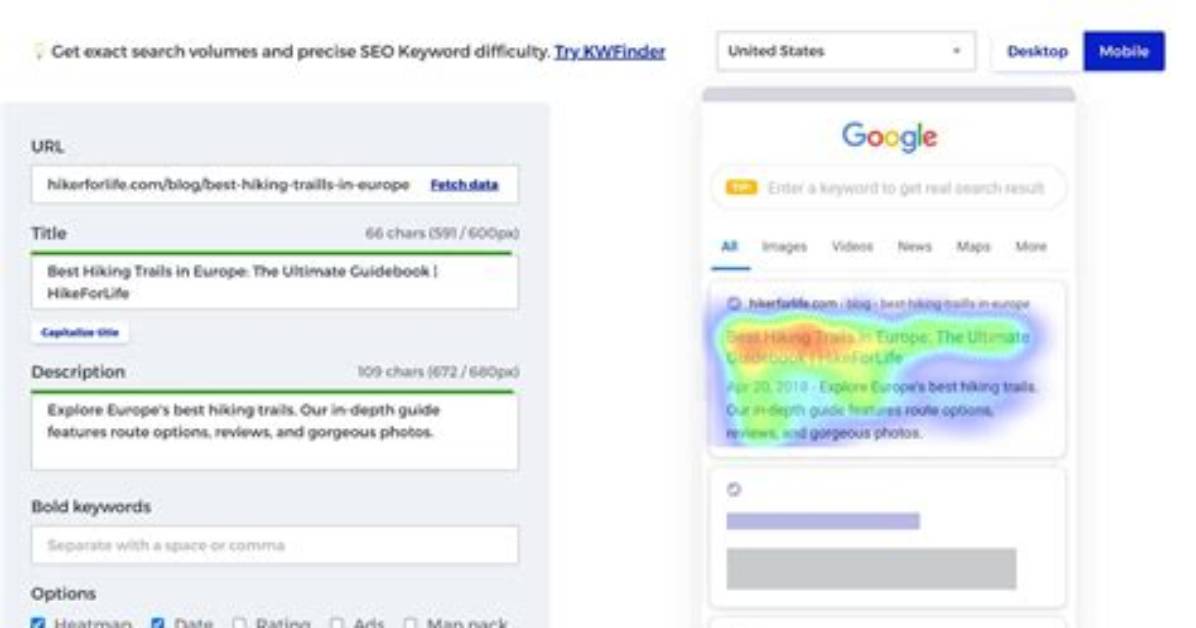Open the More tab in preview
The image size is (1196, 628).
[x=1030, y=246]
